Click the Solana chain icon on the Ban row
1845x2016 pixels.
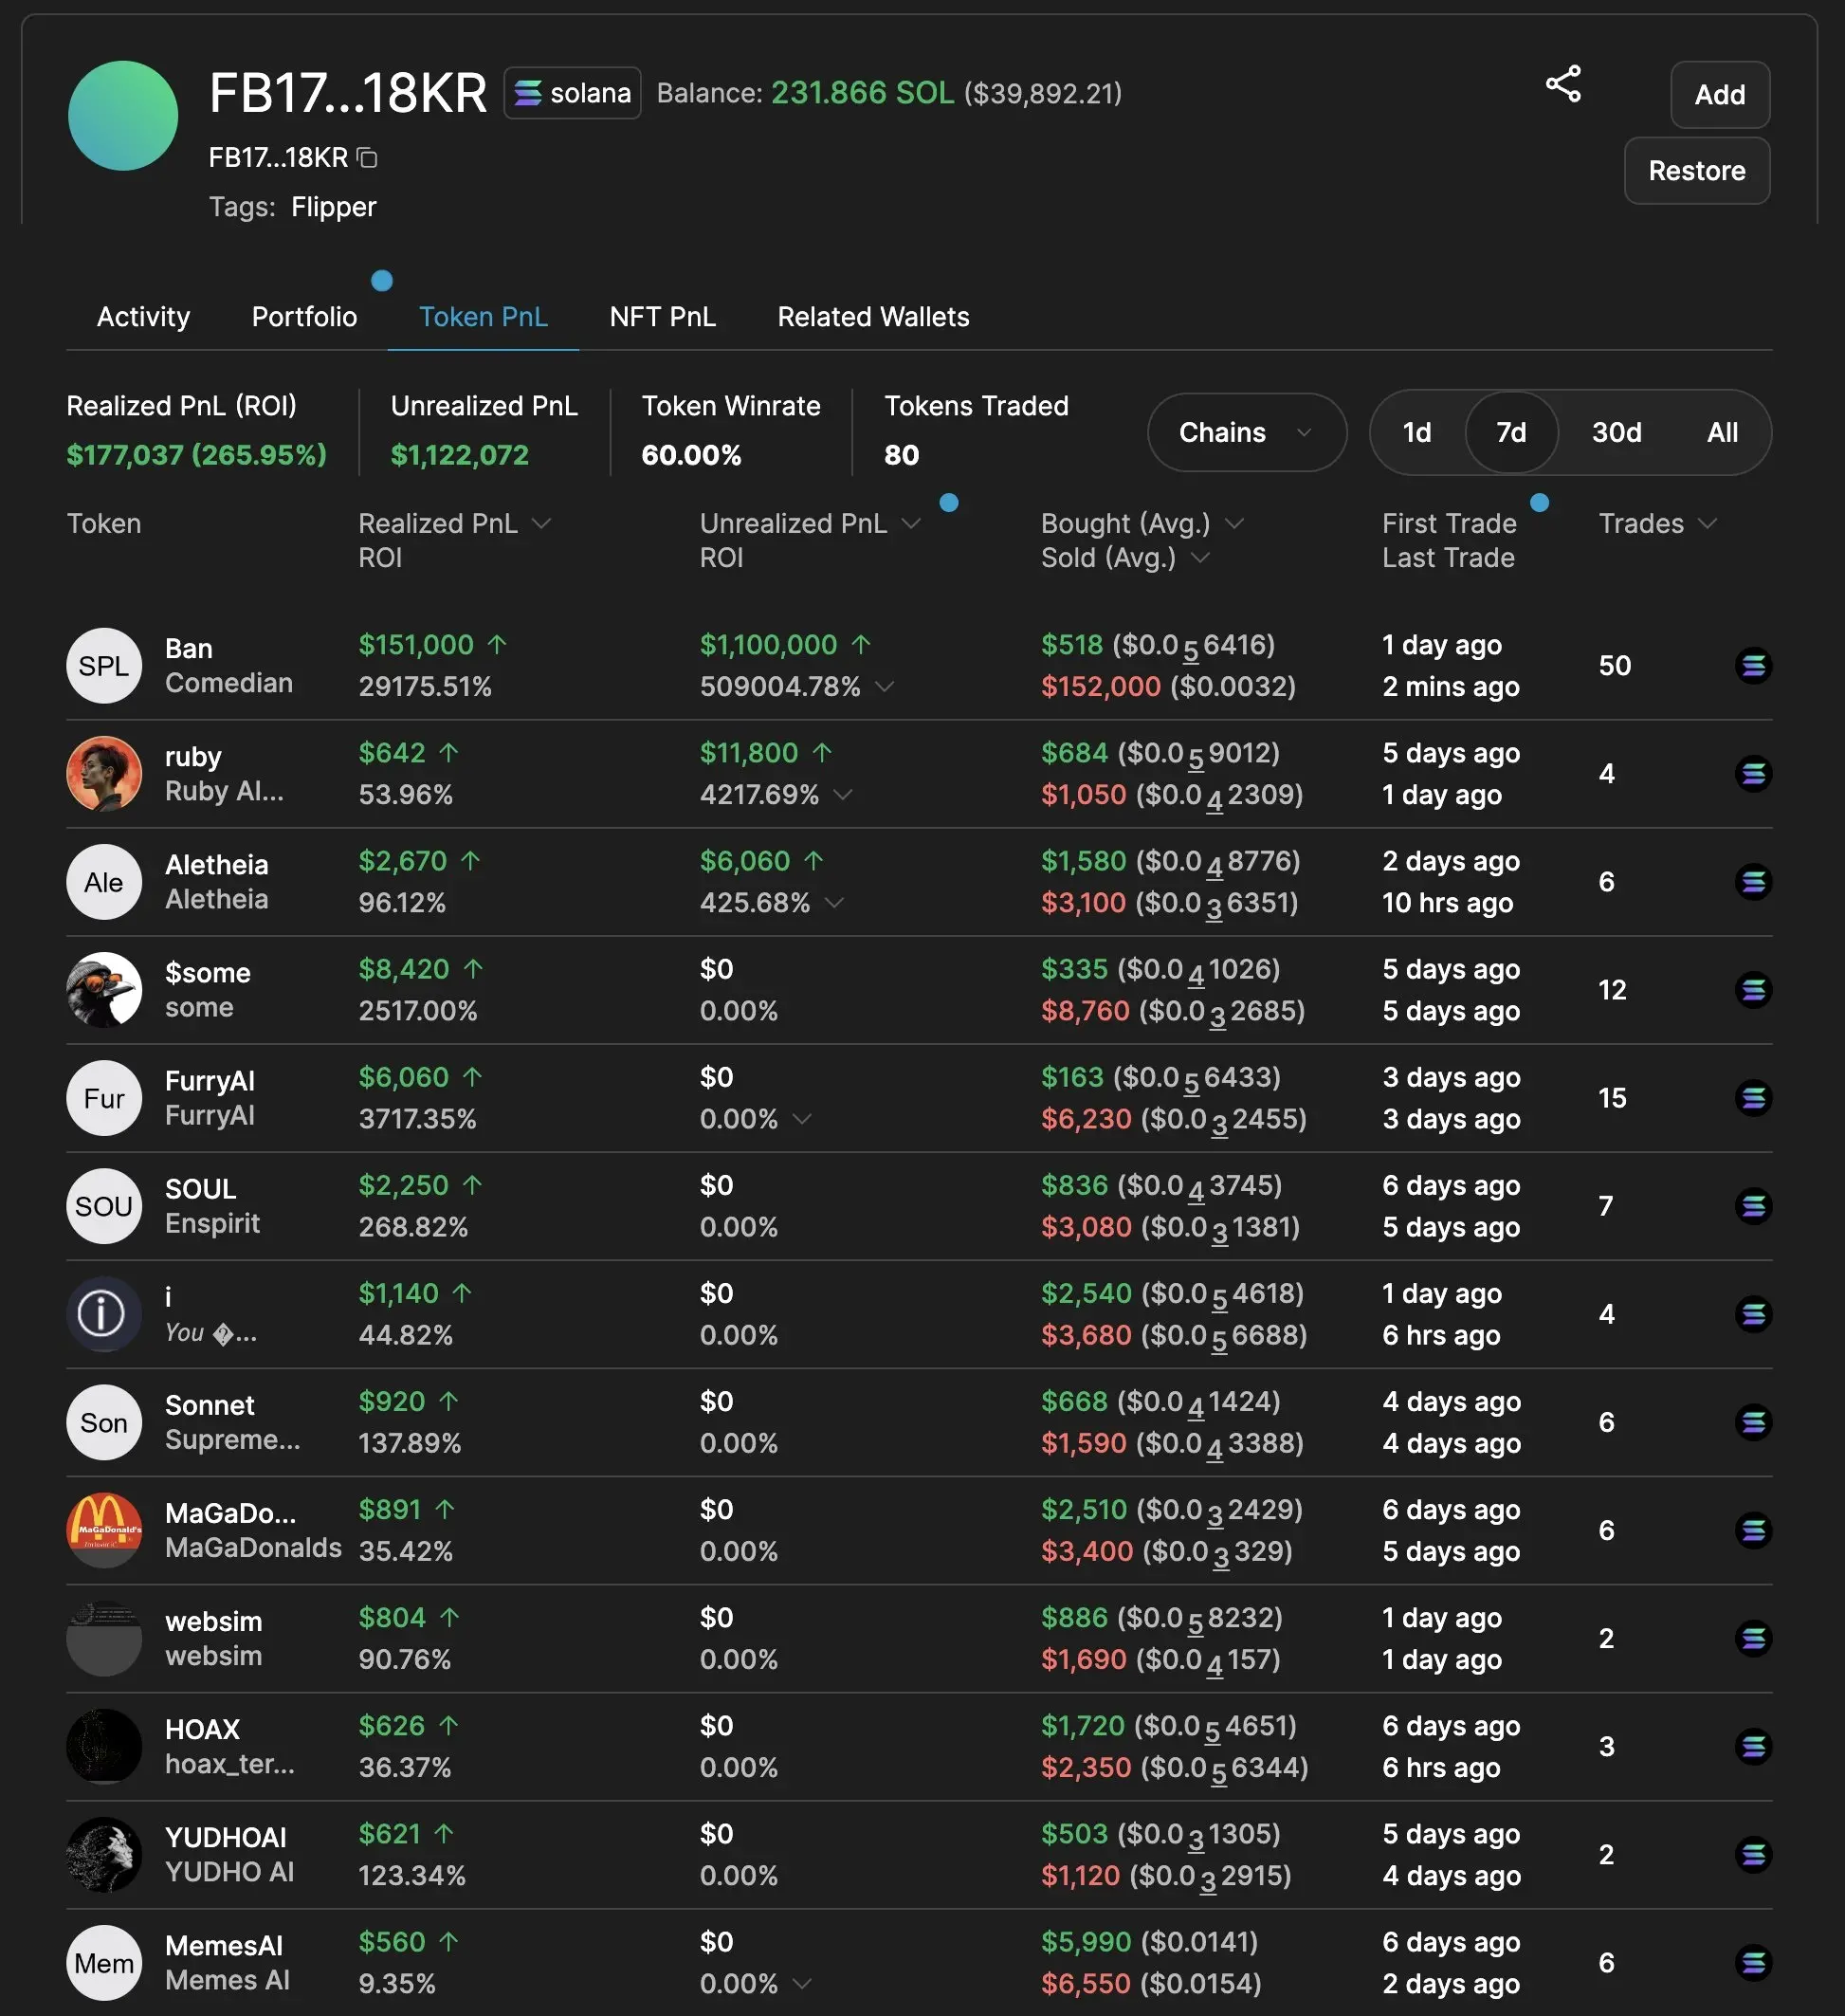(1752, 666)
